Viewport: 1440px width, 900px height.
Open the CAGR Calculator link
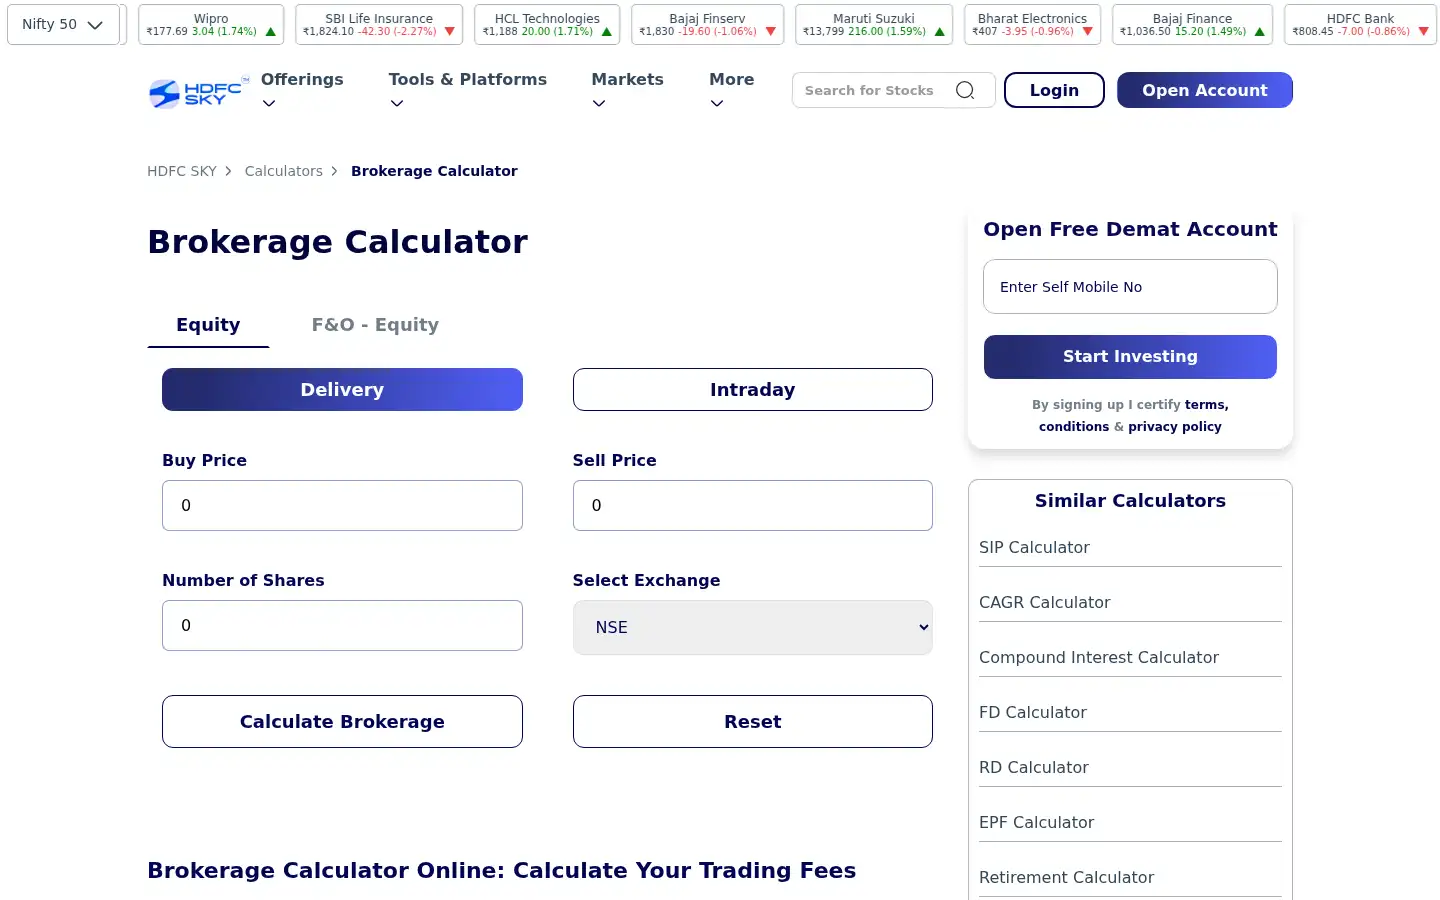pyautogui.click(x=1044, y=603)
